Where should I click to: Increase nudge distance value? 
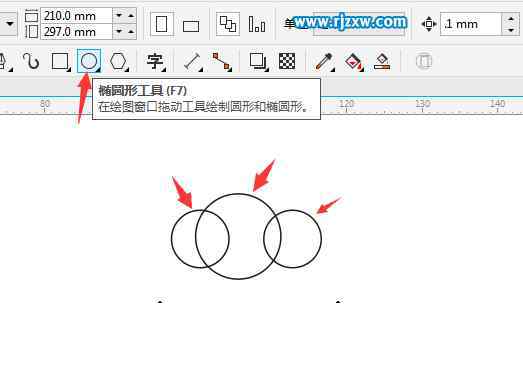pyautogui.click(x=511, y=19)
